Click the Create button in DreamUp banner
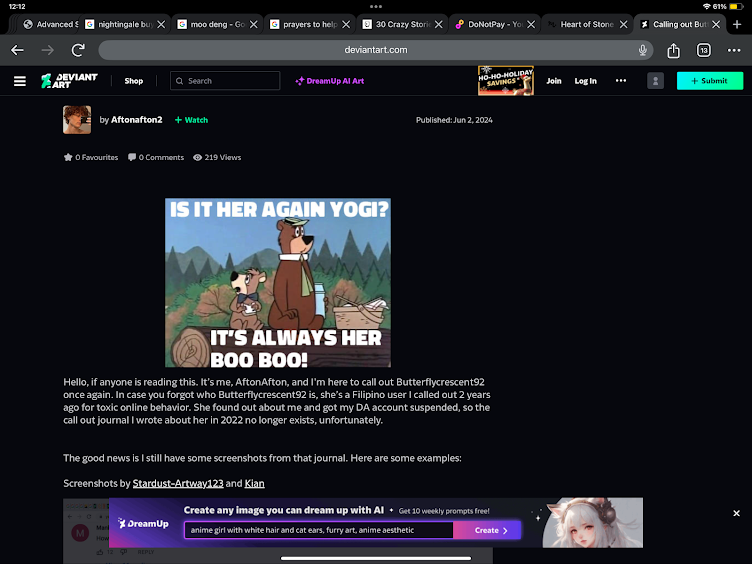The image size is (752, 564). pyautogui.click(x=487, y=530)
